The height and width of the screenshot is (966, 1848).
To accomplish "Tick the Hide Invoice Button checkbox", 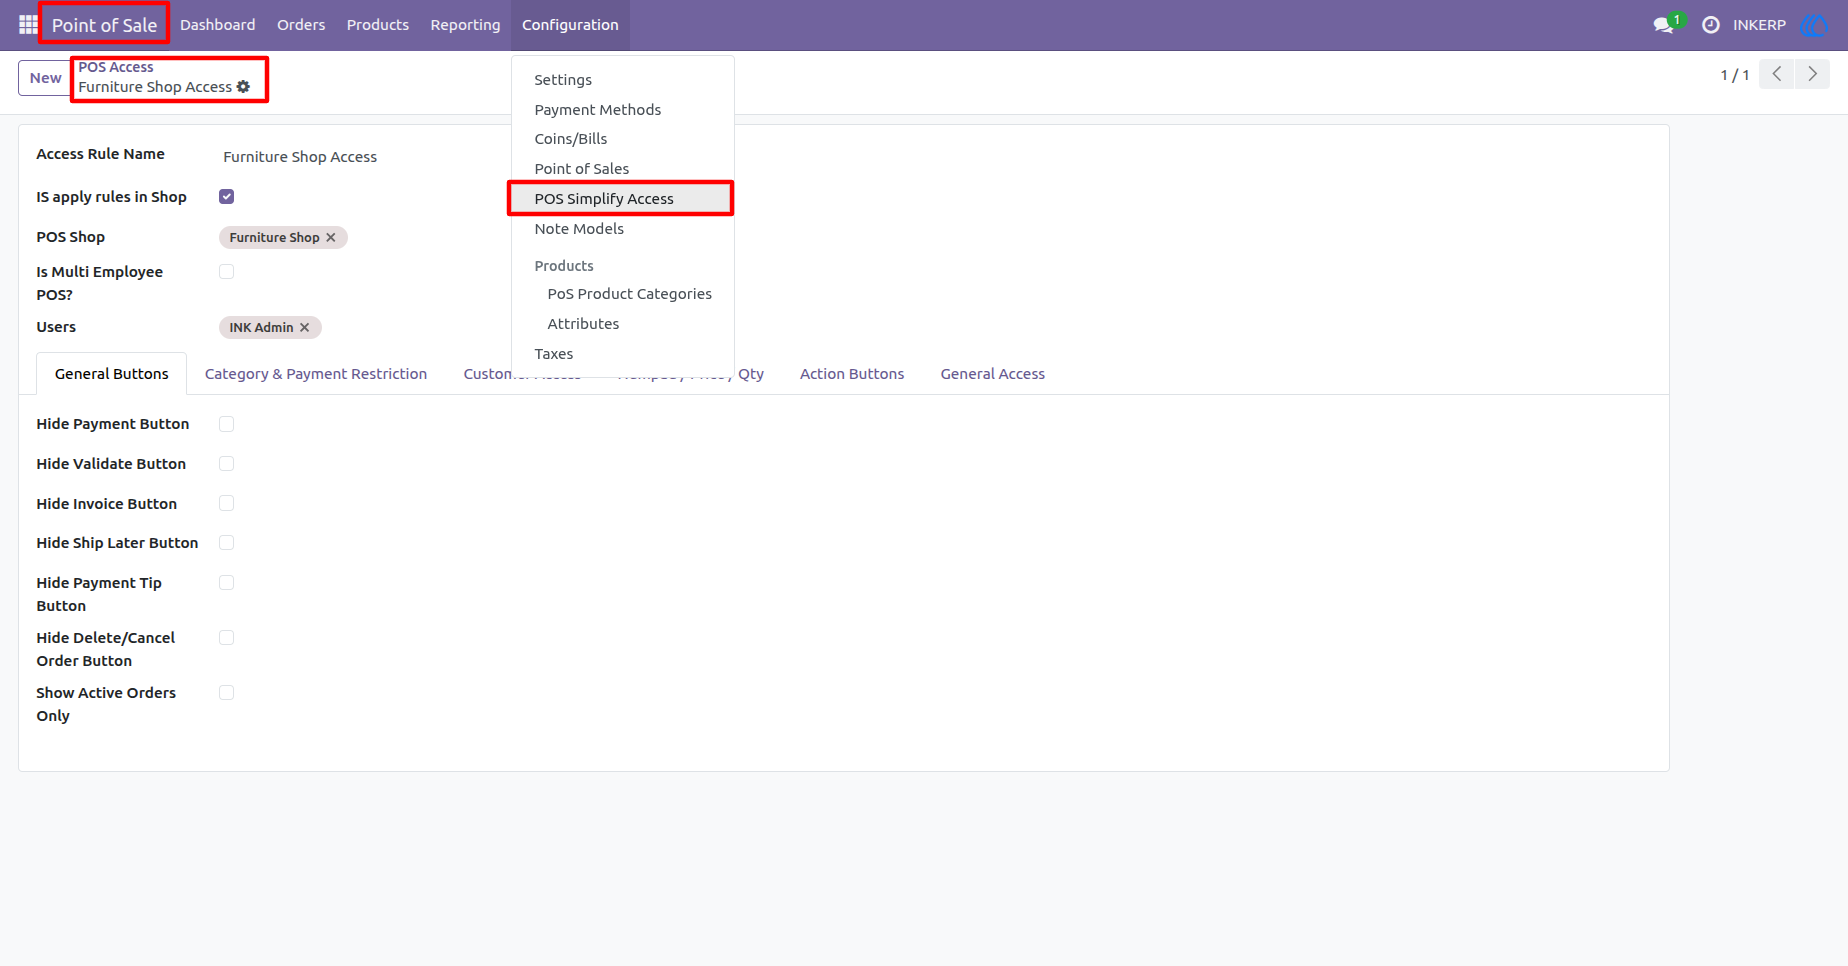I will pyautogui.click(x=227, y=504).
